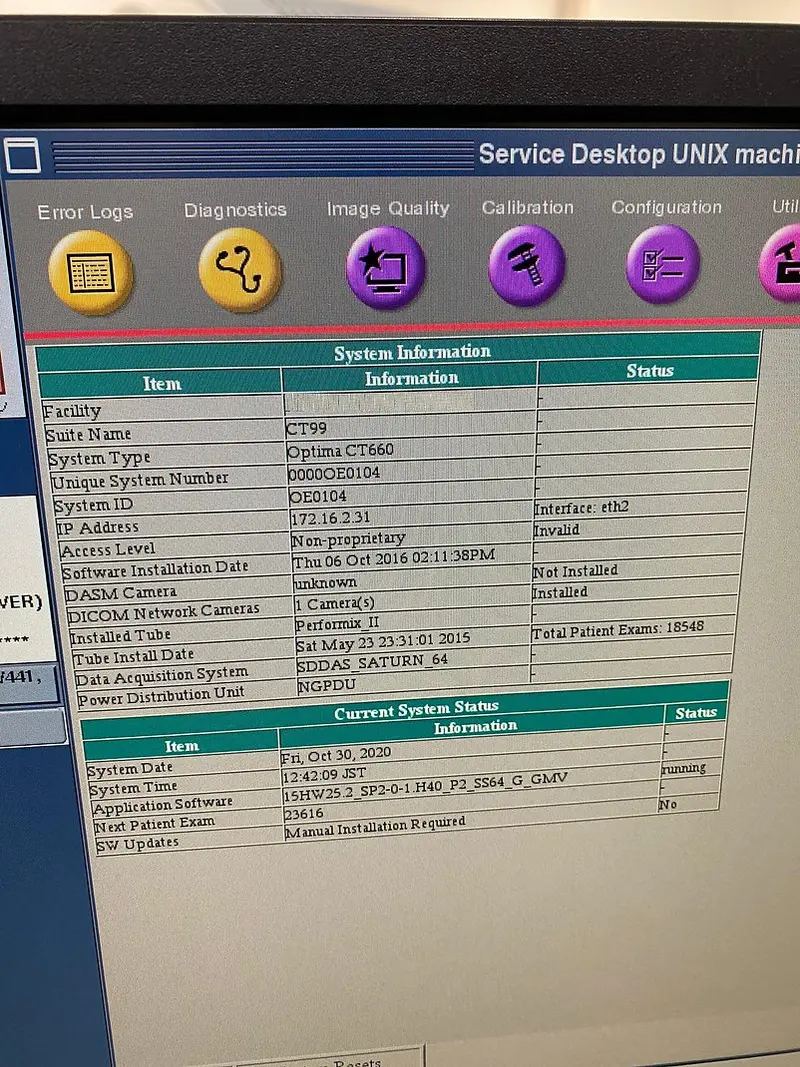Click the Invalid status for Access Level

556,529
